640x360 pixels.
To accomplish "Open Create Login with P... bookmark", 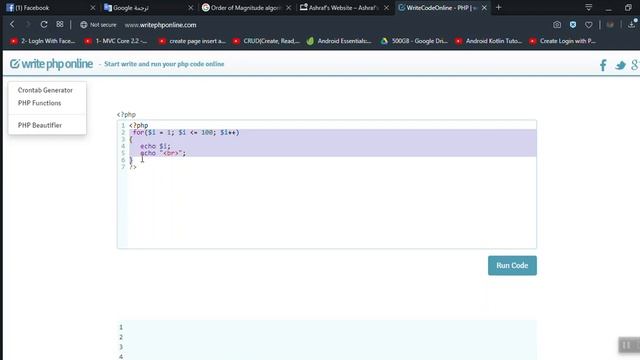I will [562, 41].
